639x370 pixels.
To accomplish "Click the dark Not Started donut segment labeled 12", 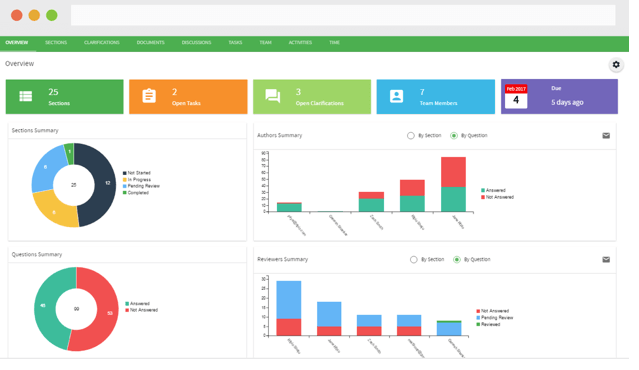I will click(105, 183).
